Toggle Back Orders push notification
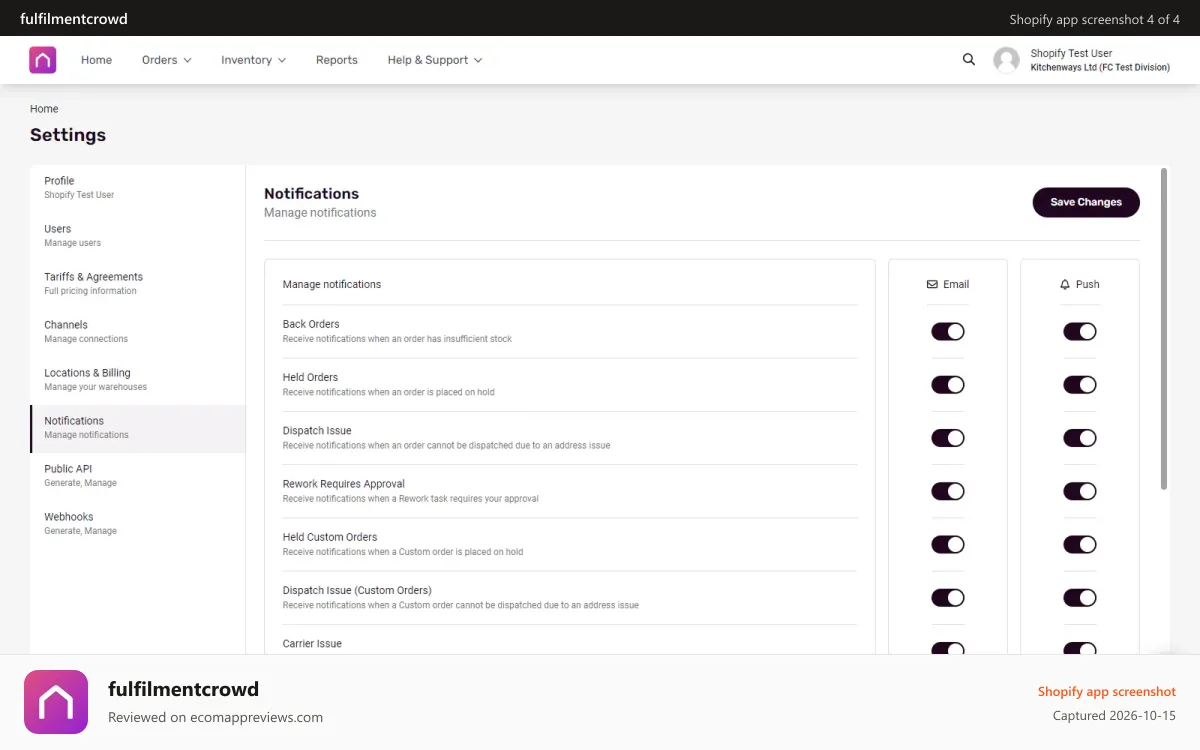The image size is (1200, 750). click(x=1080, y=331)
